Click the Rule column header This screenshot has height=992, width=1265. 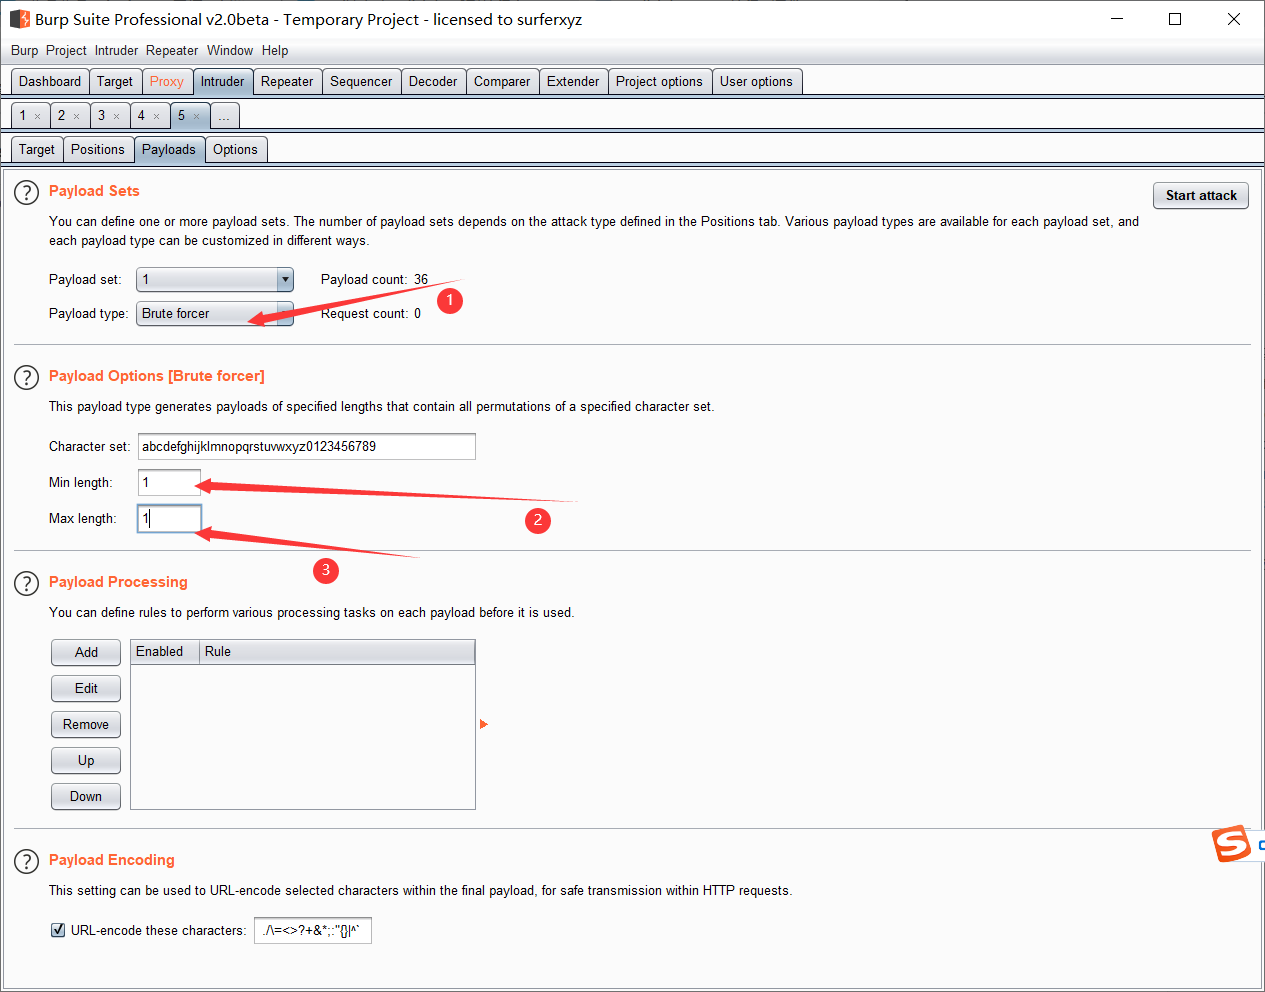(x=337, y=652)
